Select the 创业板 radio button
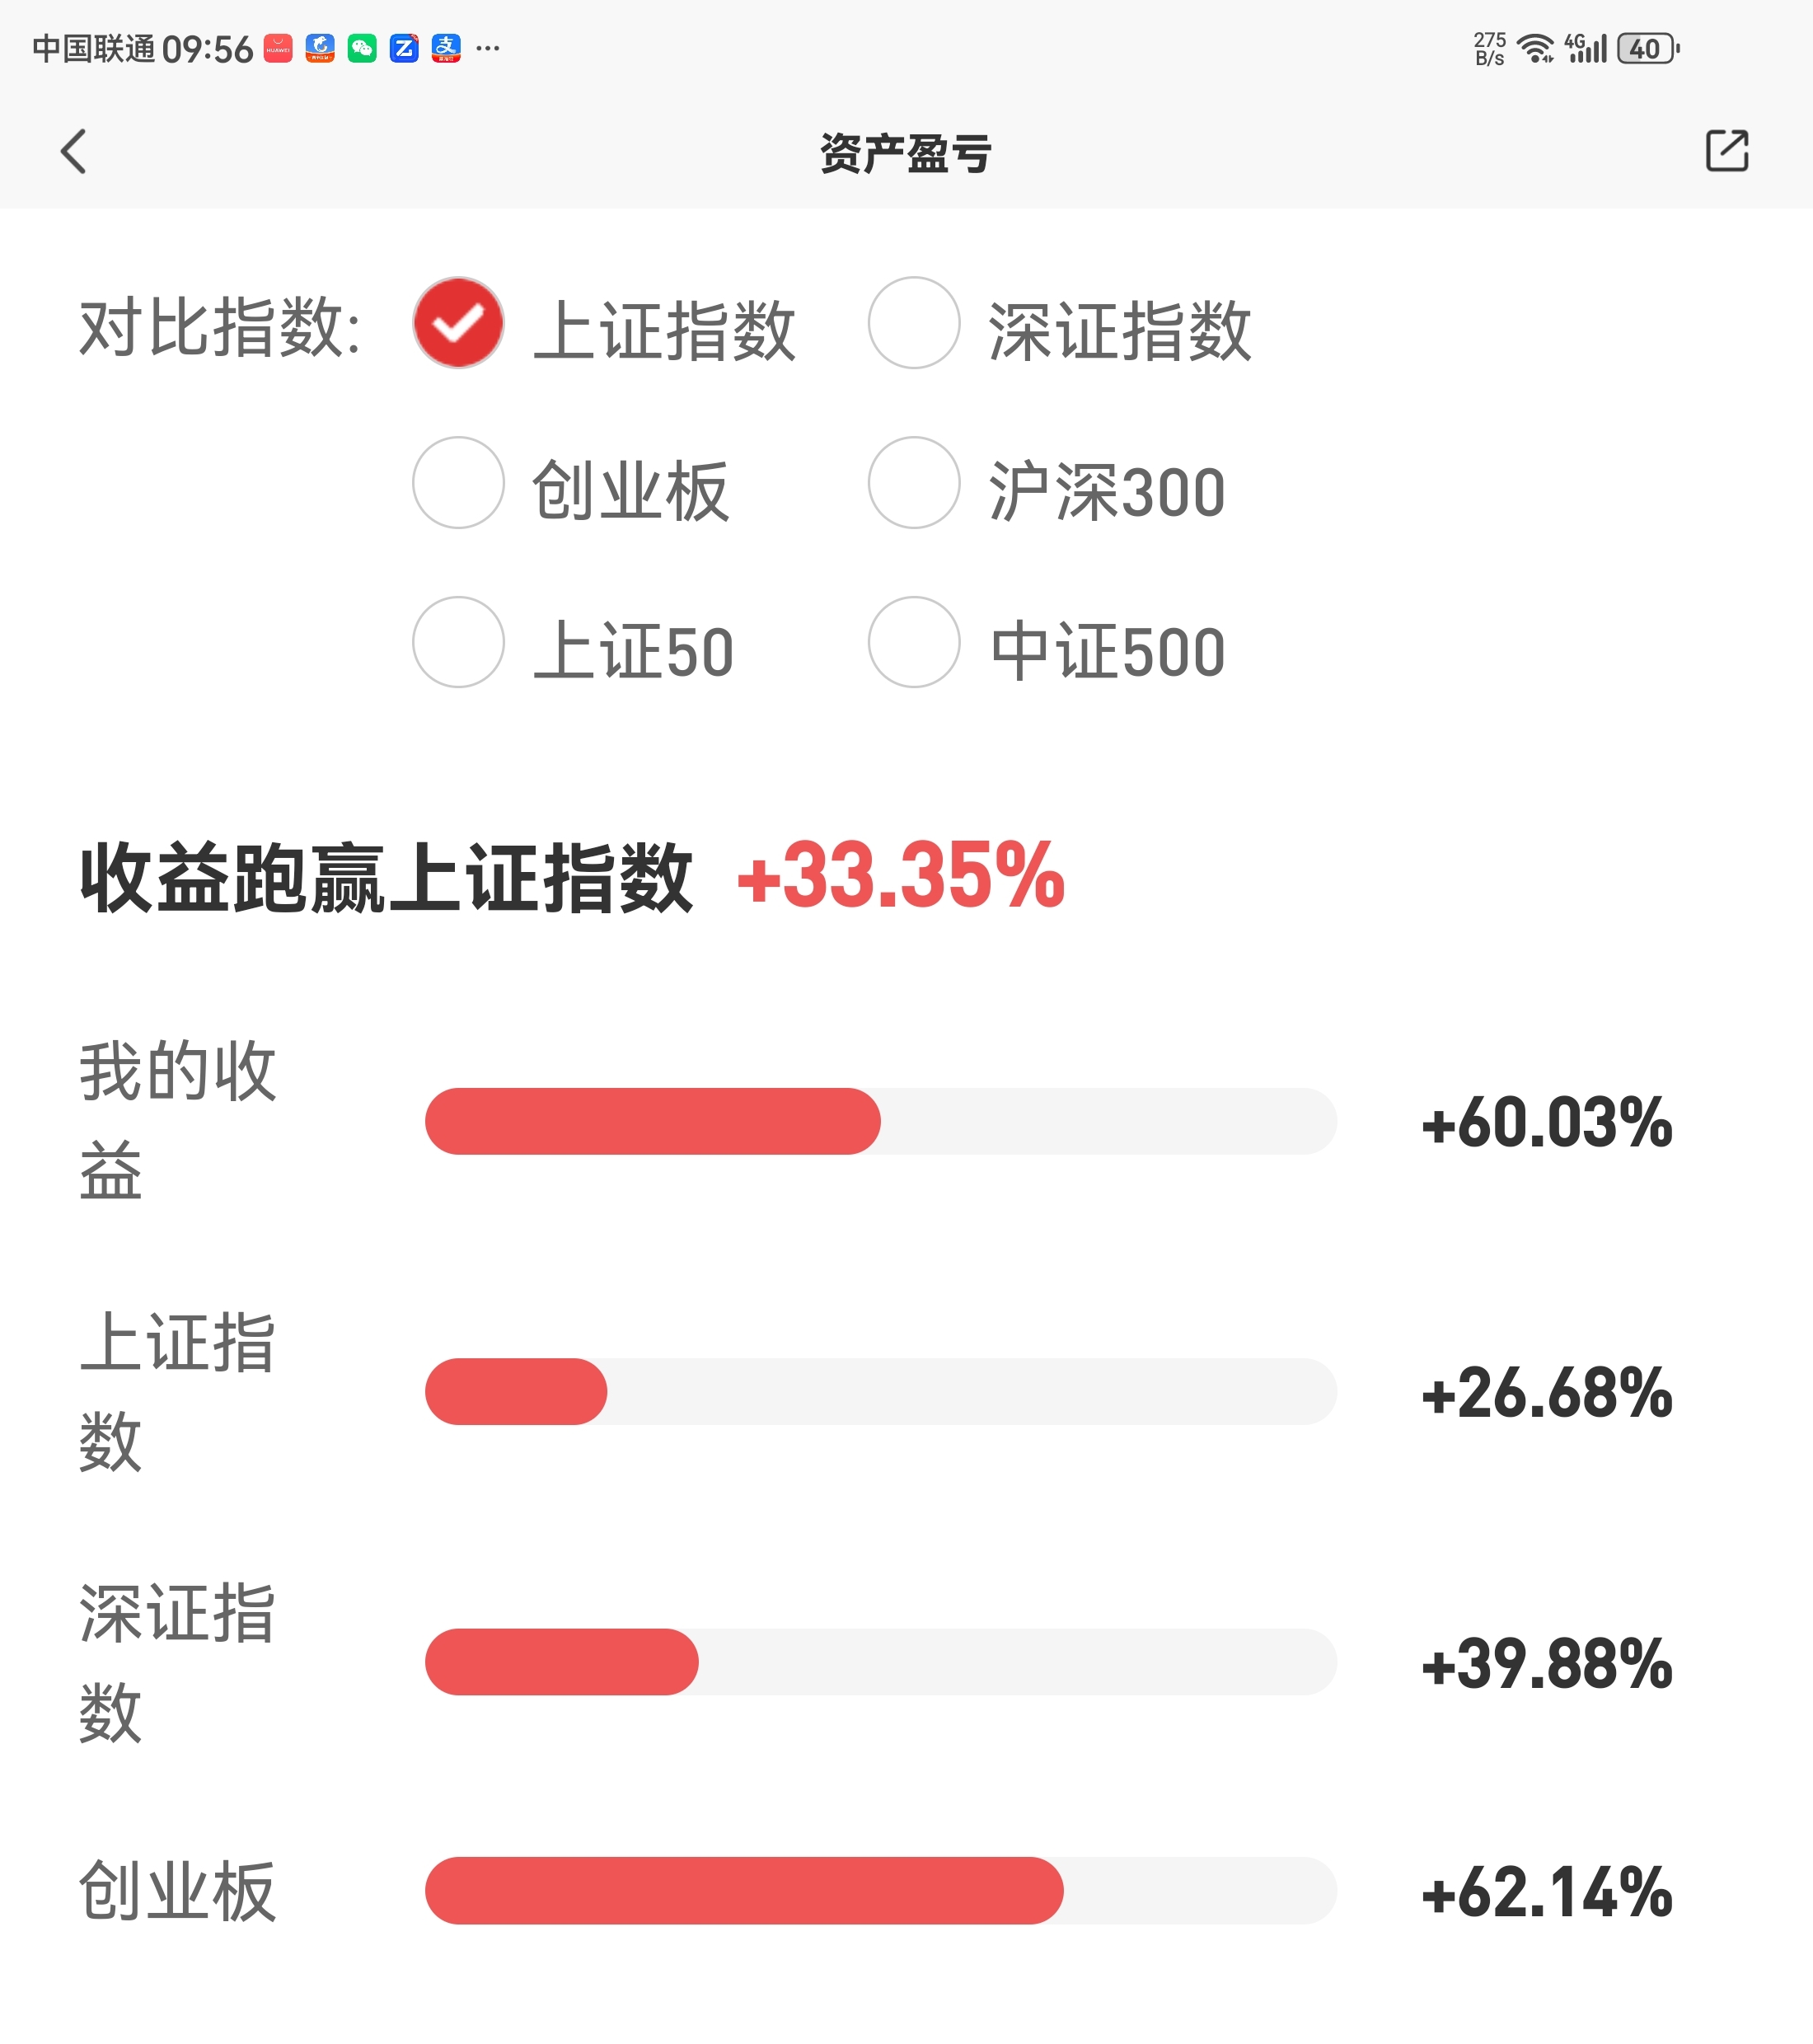 click(458, 483)
